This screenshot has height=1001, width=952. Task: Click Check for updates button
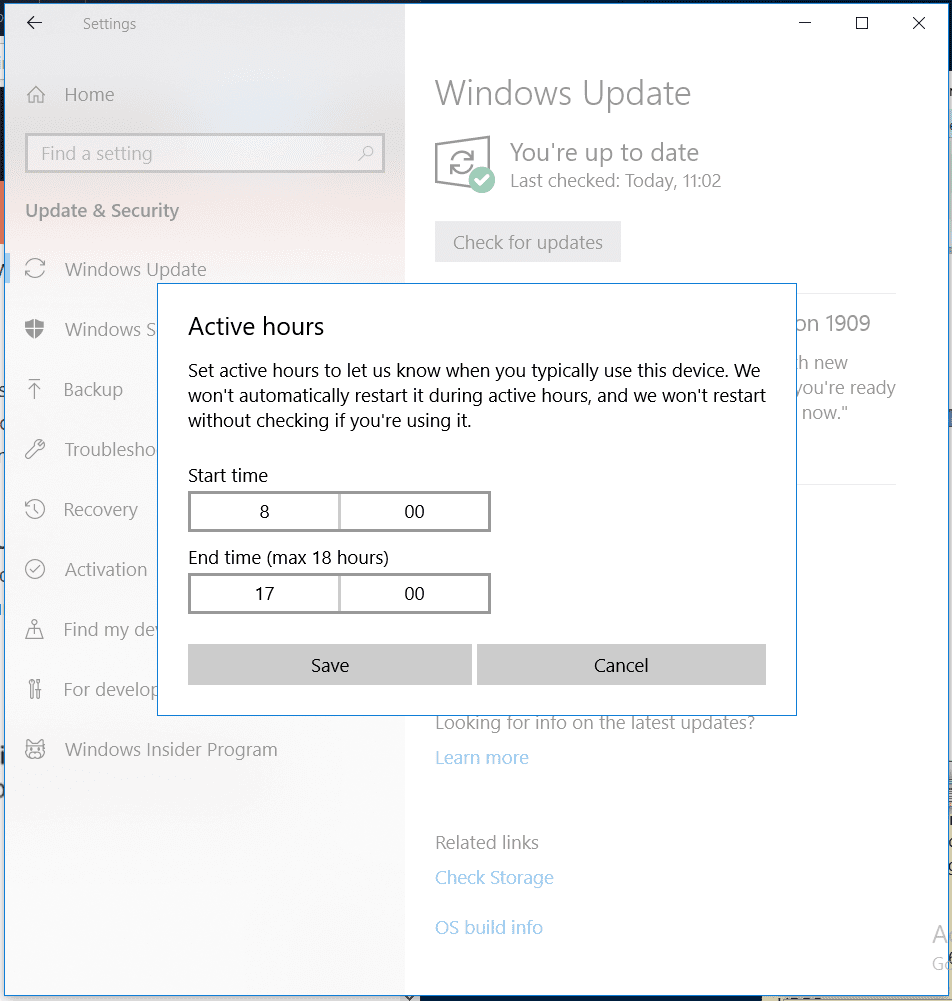[528, 242]
